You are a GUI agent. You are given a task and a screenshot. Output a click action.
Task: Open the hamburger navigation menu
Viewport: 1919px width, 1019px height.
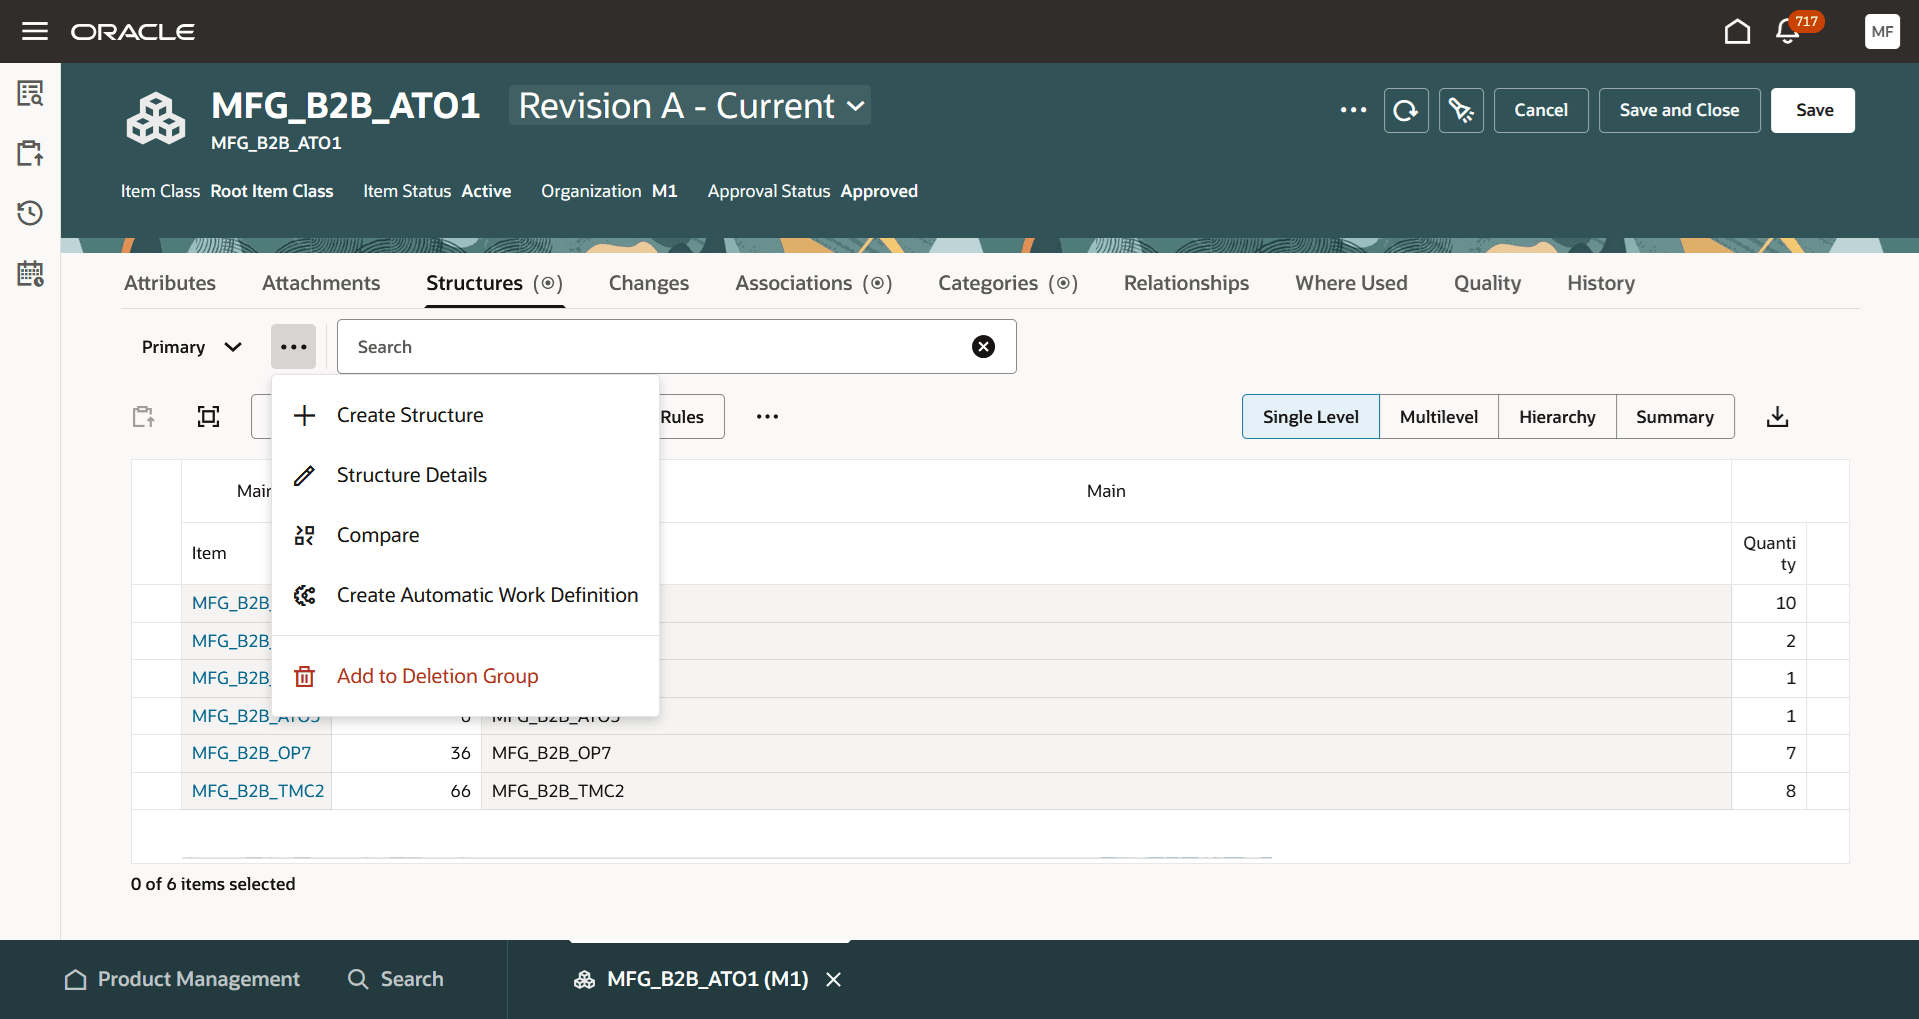35,31
